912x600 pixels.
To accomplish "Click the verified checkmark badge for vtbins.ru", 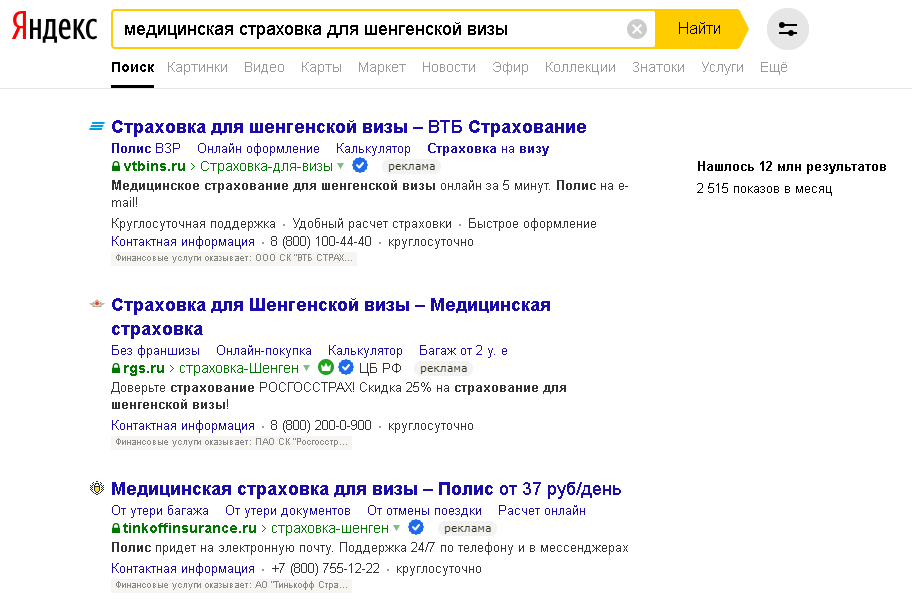I will [x=360, y=166].
